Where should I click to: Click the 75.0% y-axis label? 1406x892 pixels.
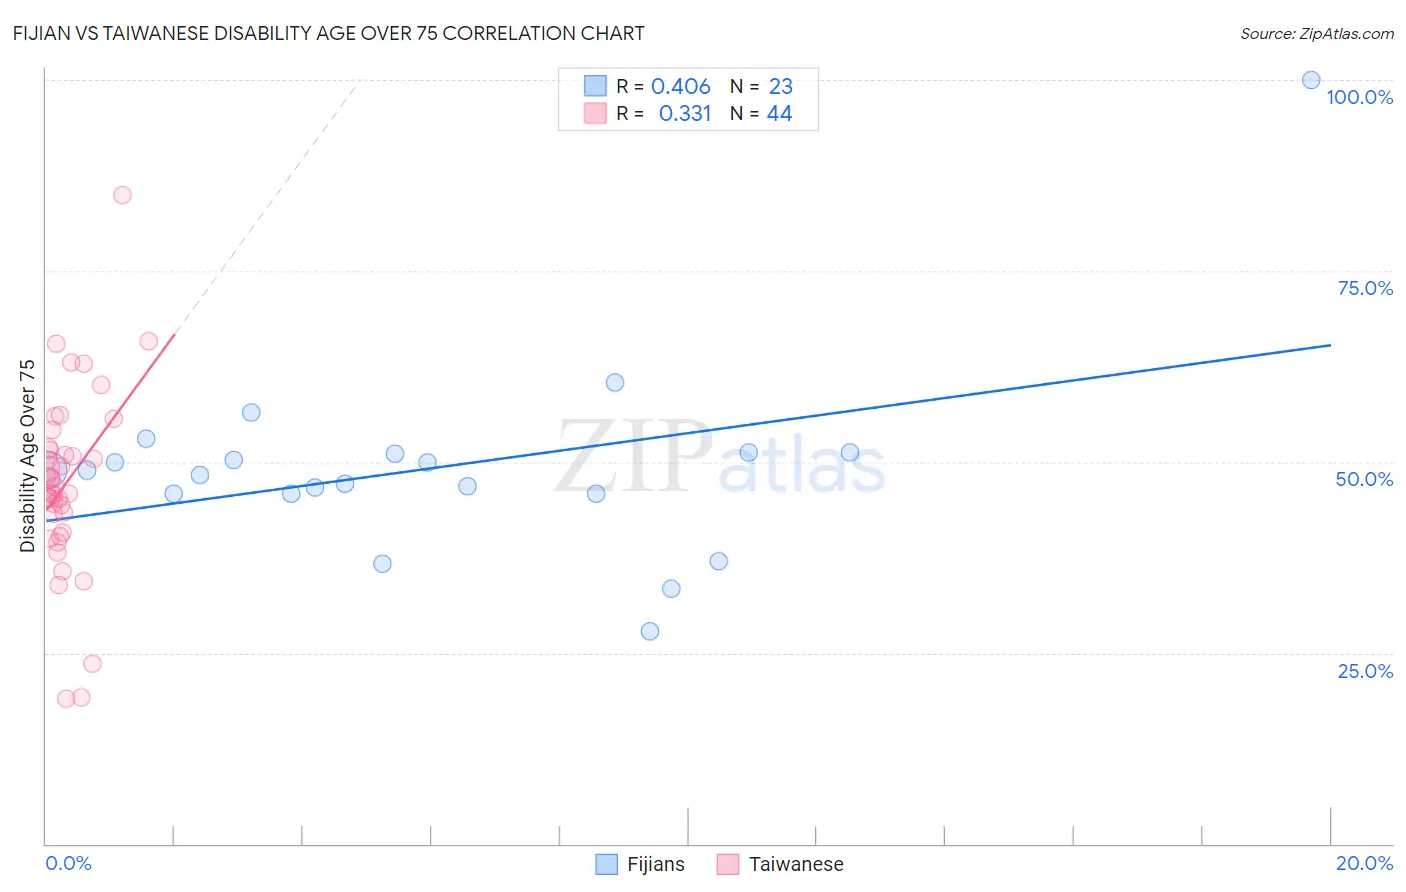pyautogui.click(x=1365, y=288)
